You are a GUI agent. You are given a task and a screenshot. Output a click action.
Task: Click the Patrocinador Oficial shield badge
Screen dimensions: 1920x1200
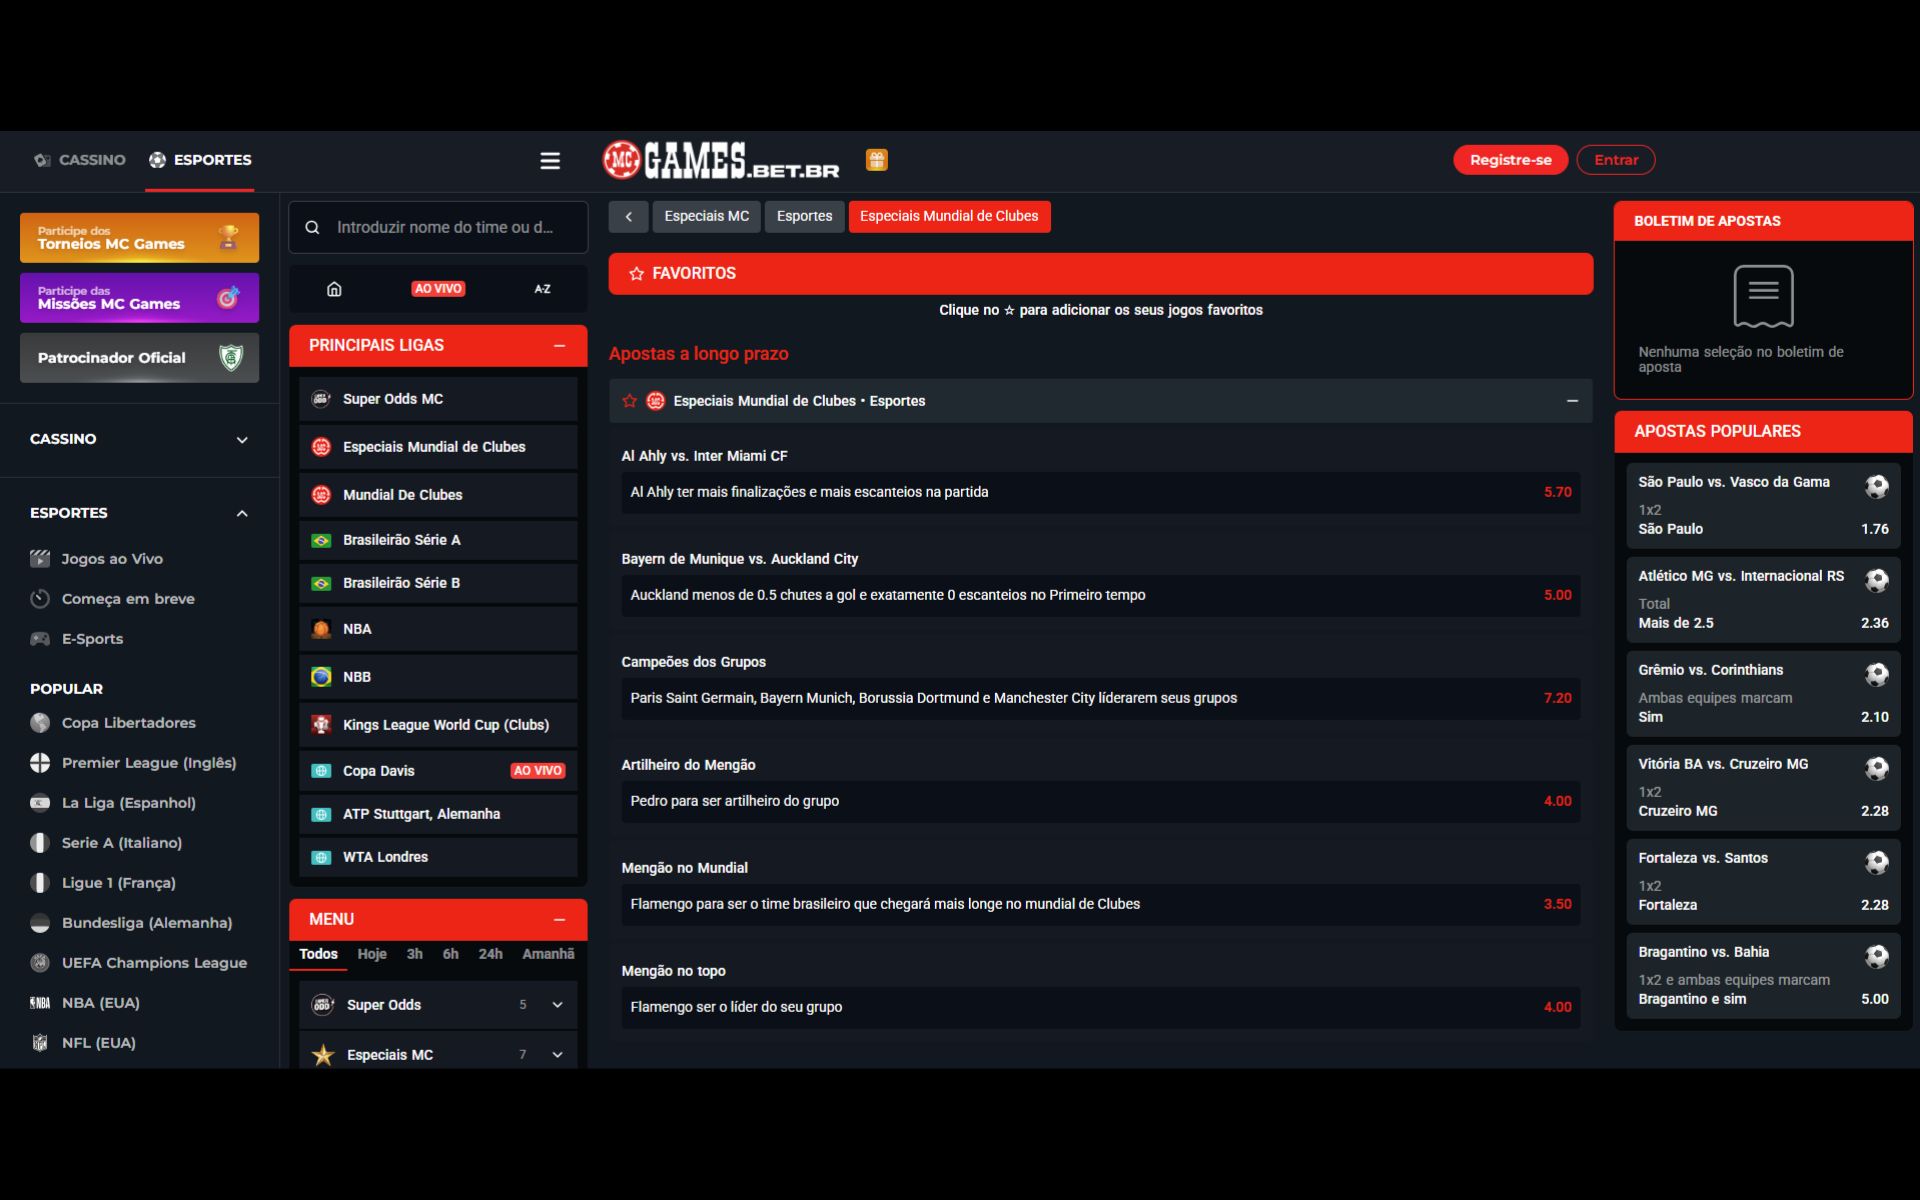coord(231,358)
